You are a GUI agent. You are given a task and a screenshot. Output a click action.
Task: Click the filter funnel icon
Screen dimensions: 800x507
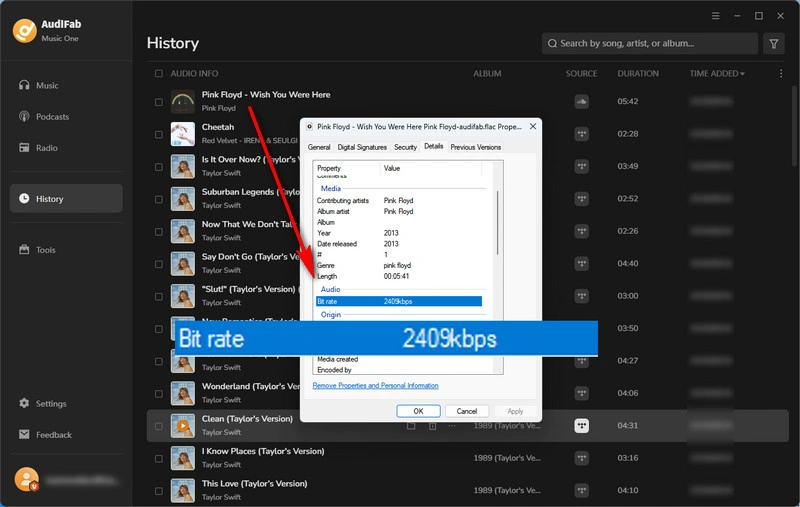(x=773, y=43)
